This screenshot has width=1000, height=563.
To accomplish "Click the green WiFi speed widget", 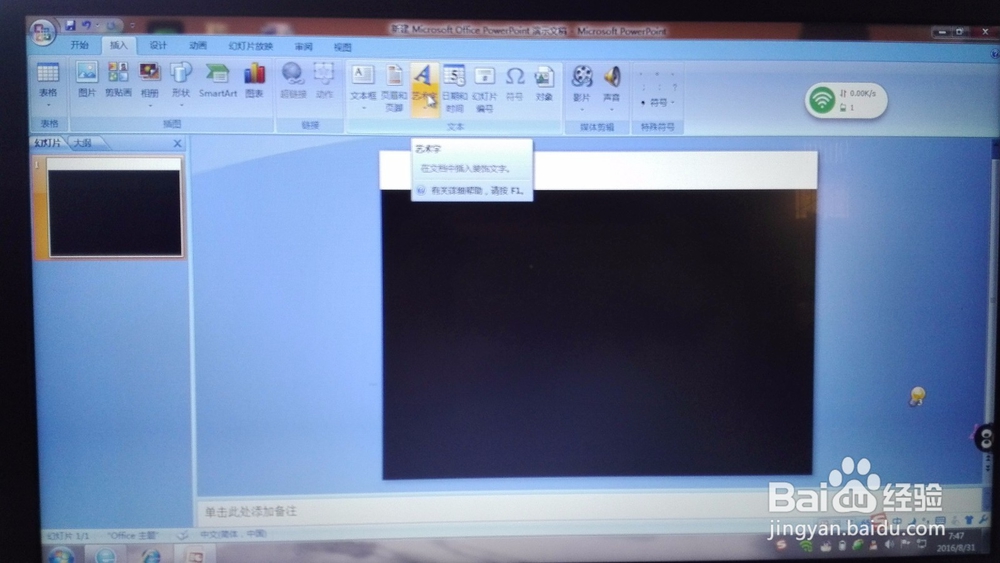I will [846, 100].
